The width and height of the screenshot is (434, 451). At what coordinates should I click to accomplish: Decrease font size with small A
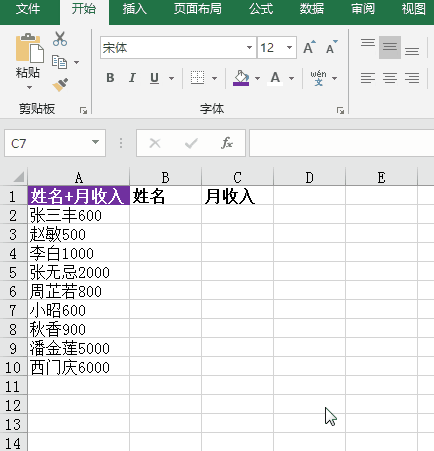point(331,47)
